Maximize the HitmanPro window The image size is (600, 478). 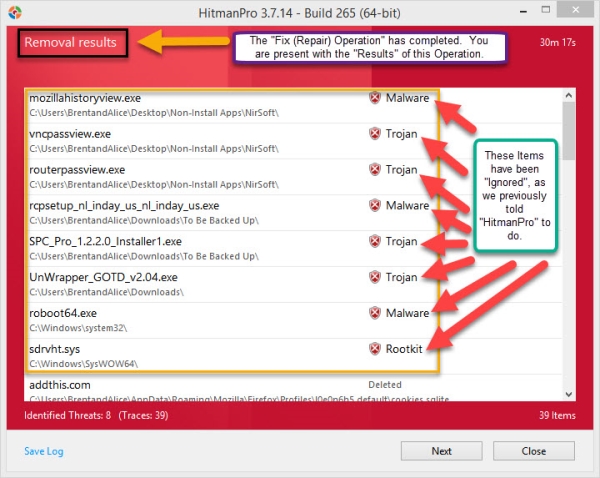(546, 10)
